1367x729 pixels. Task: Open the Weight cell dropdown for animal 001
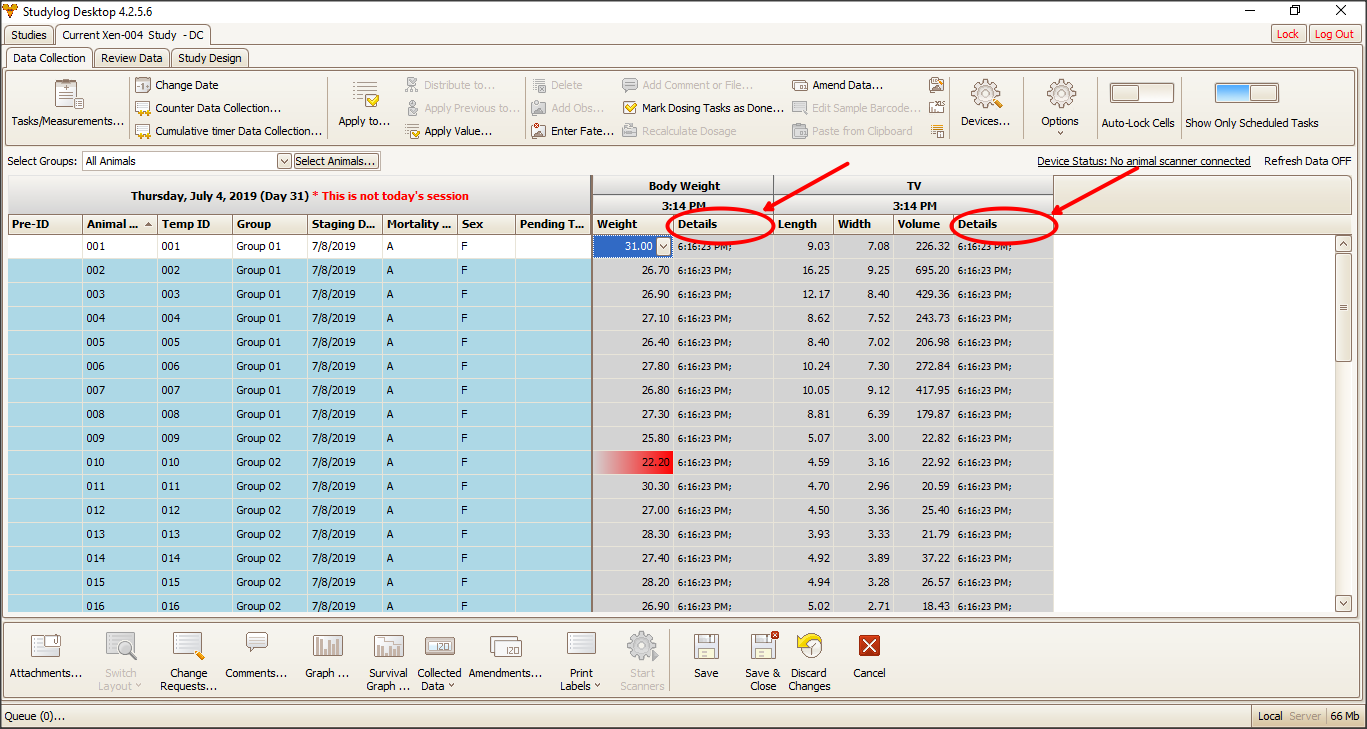(663, 246)
